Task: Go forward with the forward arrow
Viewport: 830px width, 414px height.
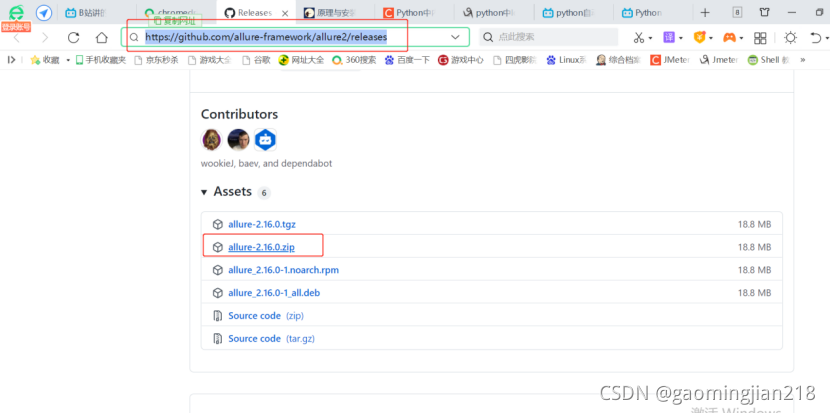Action: [45, 38]
